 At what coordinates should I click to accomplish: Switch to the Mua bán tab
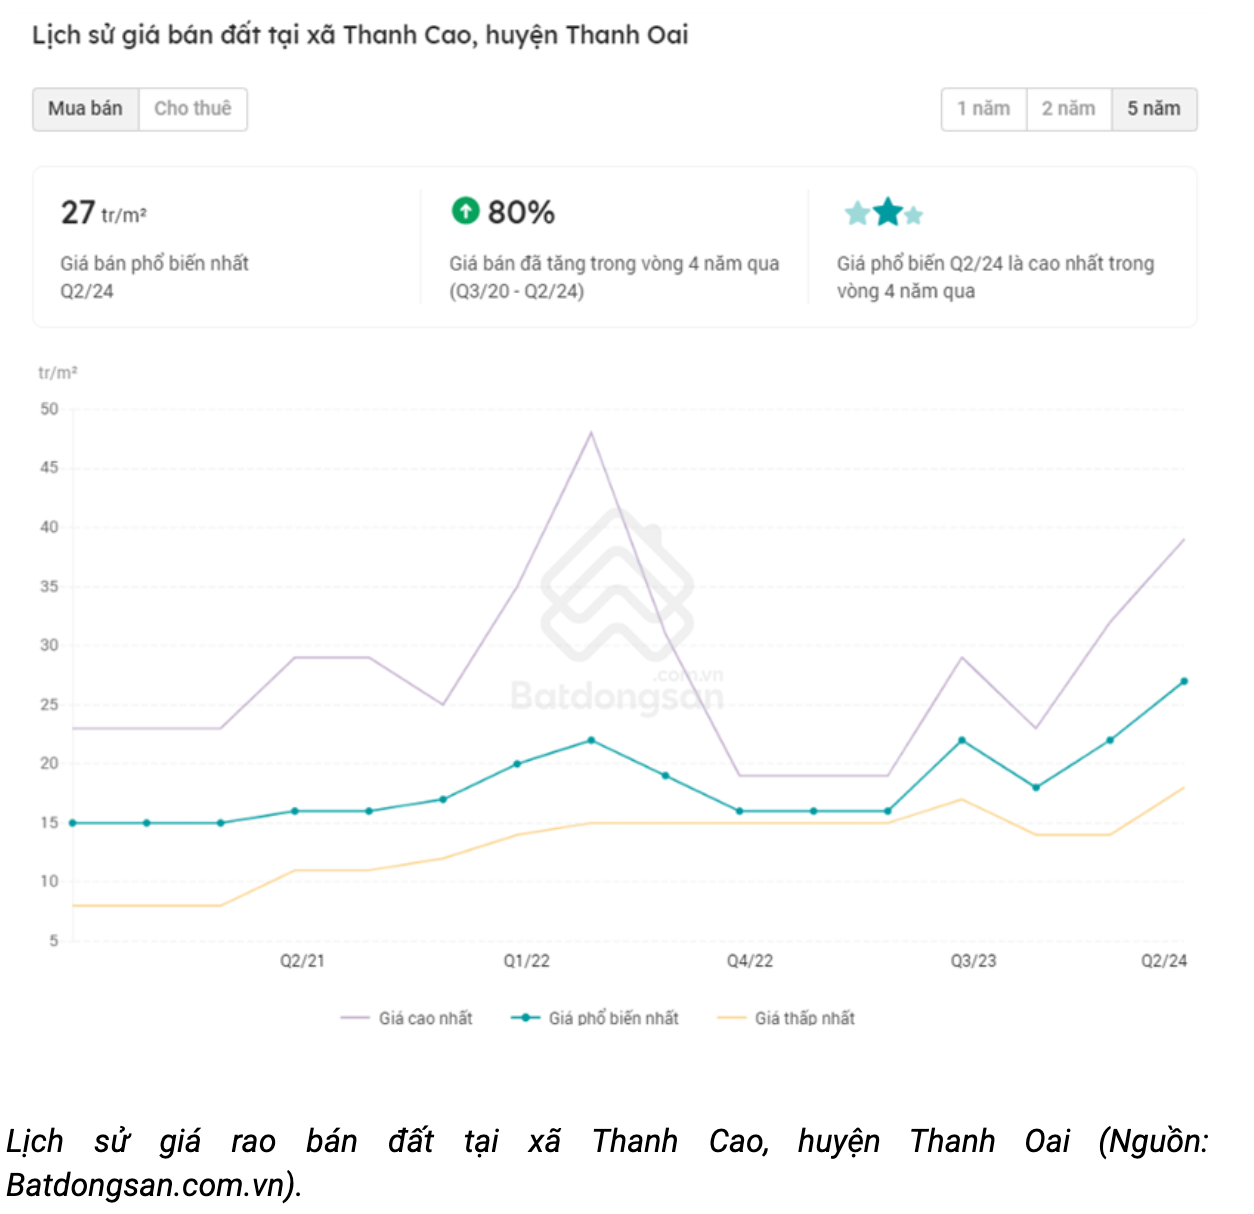[86, 109]
